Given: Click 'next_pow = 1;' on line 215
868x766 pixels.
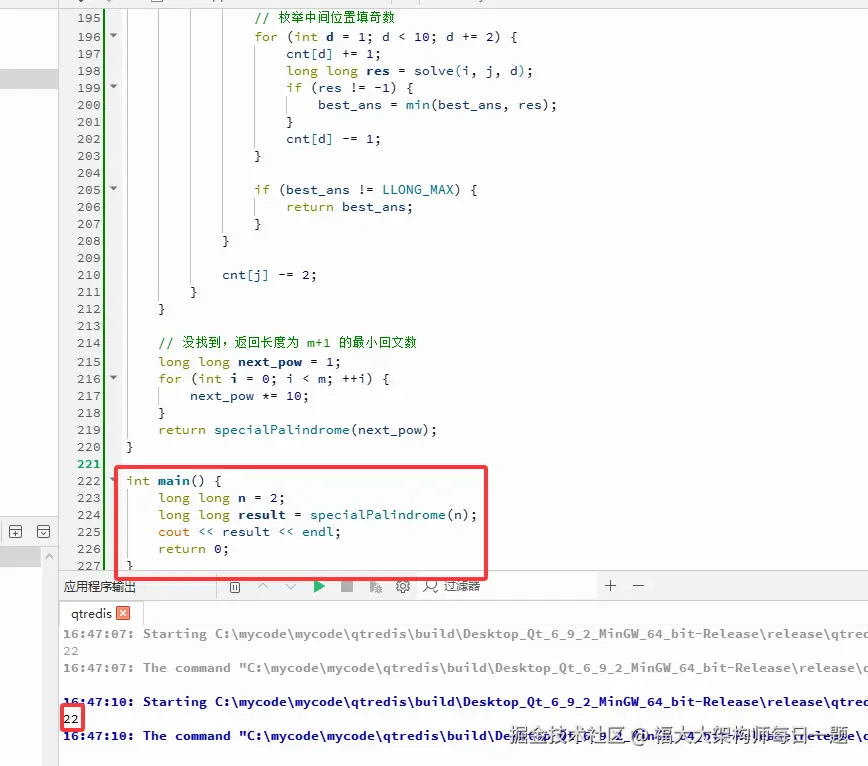Looking at the screenshot, I should point(289,362).
